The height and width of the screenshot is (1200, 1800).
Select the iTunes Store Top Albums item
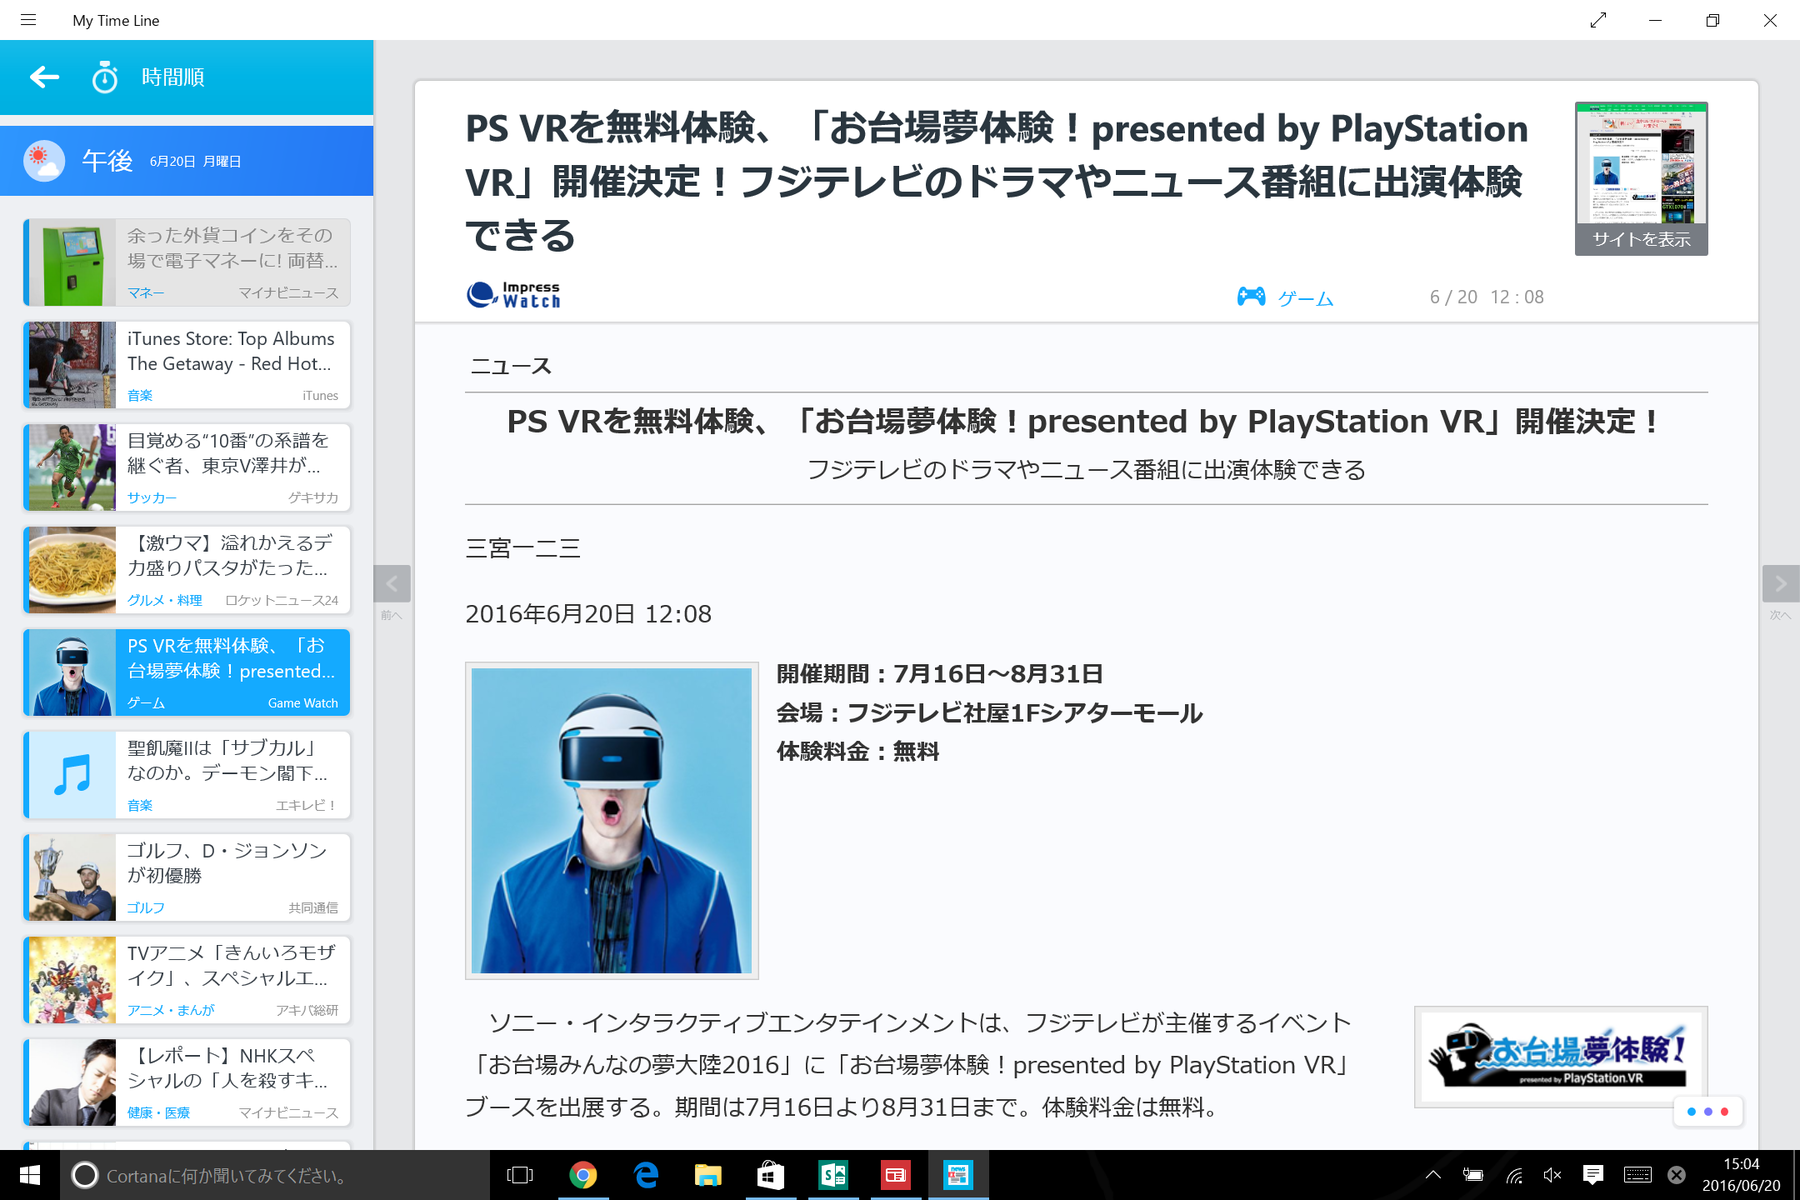coord(187,365)
